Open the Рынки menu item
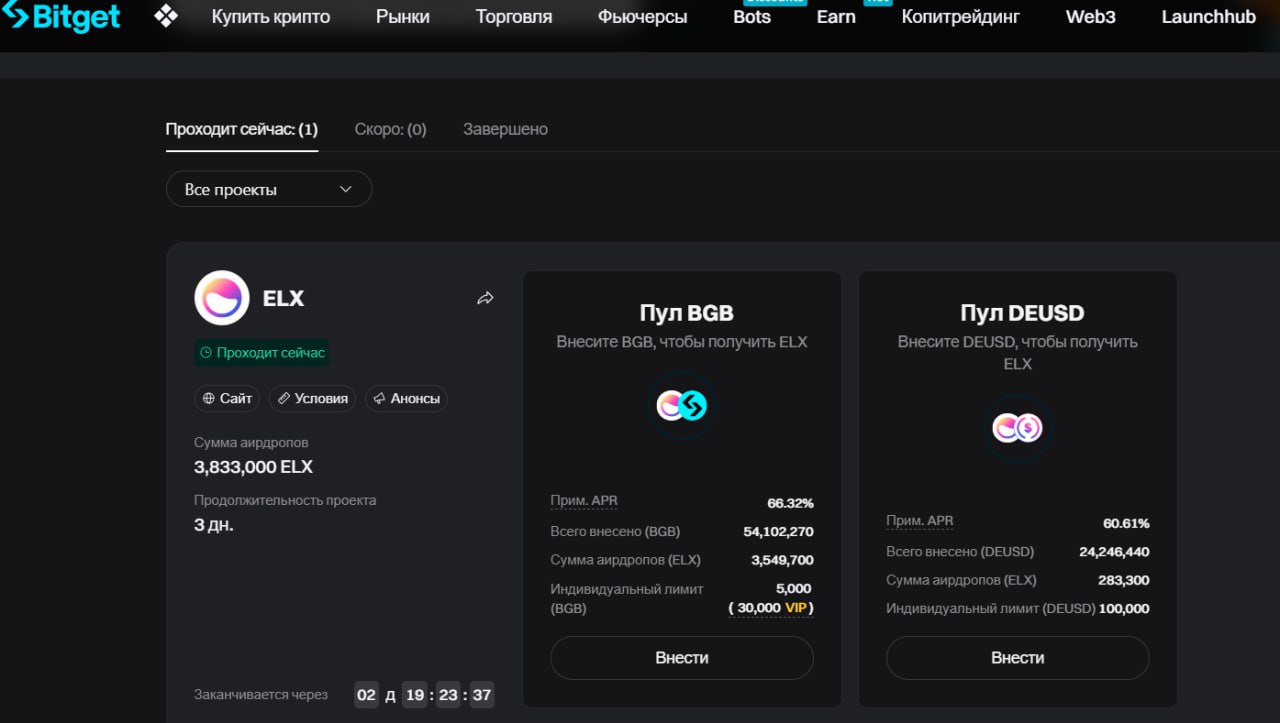The width and height of the screenshot is (1280, 723). (x=403, y=17)
